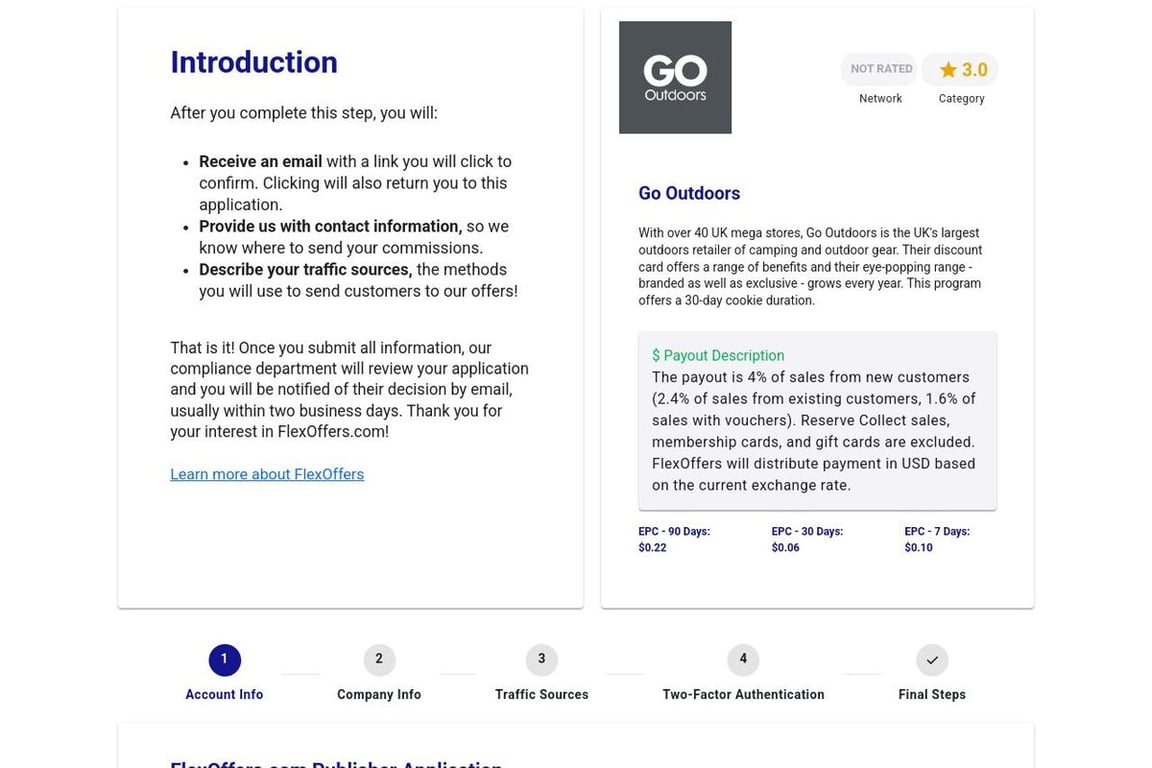Click the Two-Factor Authentication step label
The width and height of the screenshot is (1152, 768).
tap(744, 695)
